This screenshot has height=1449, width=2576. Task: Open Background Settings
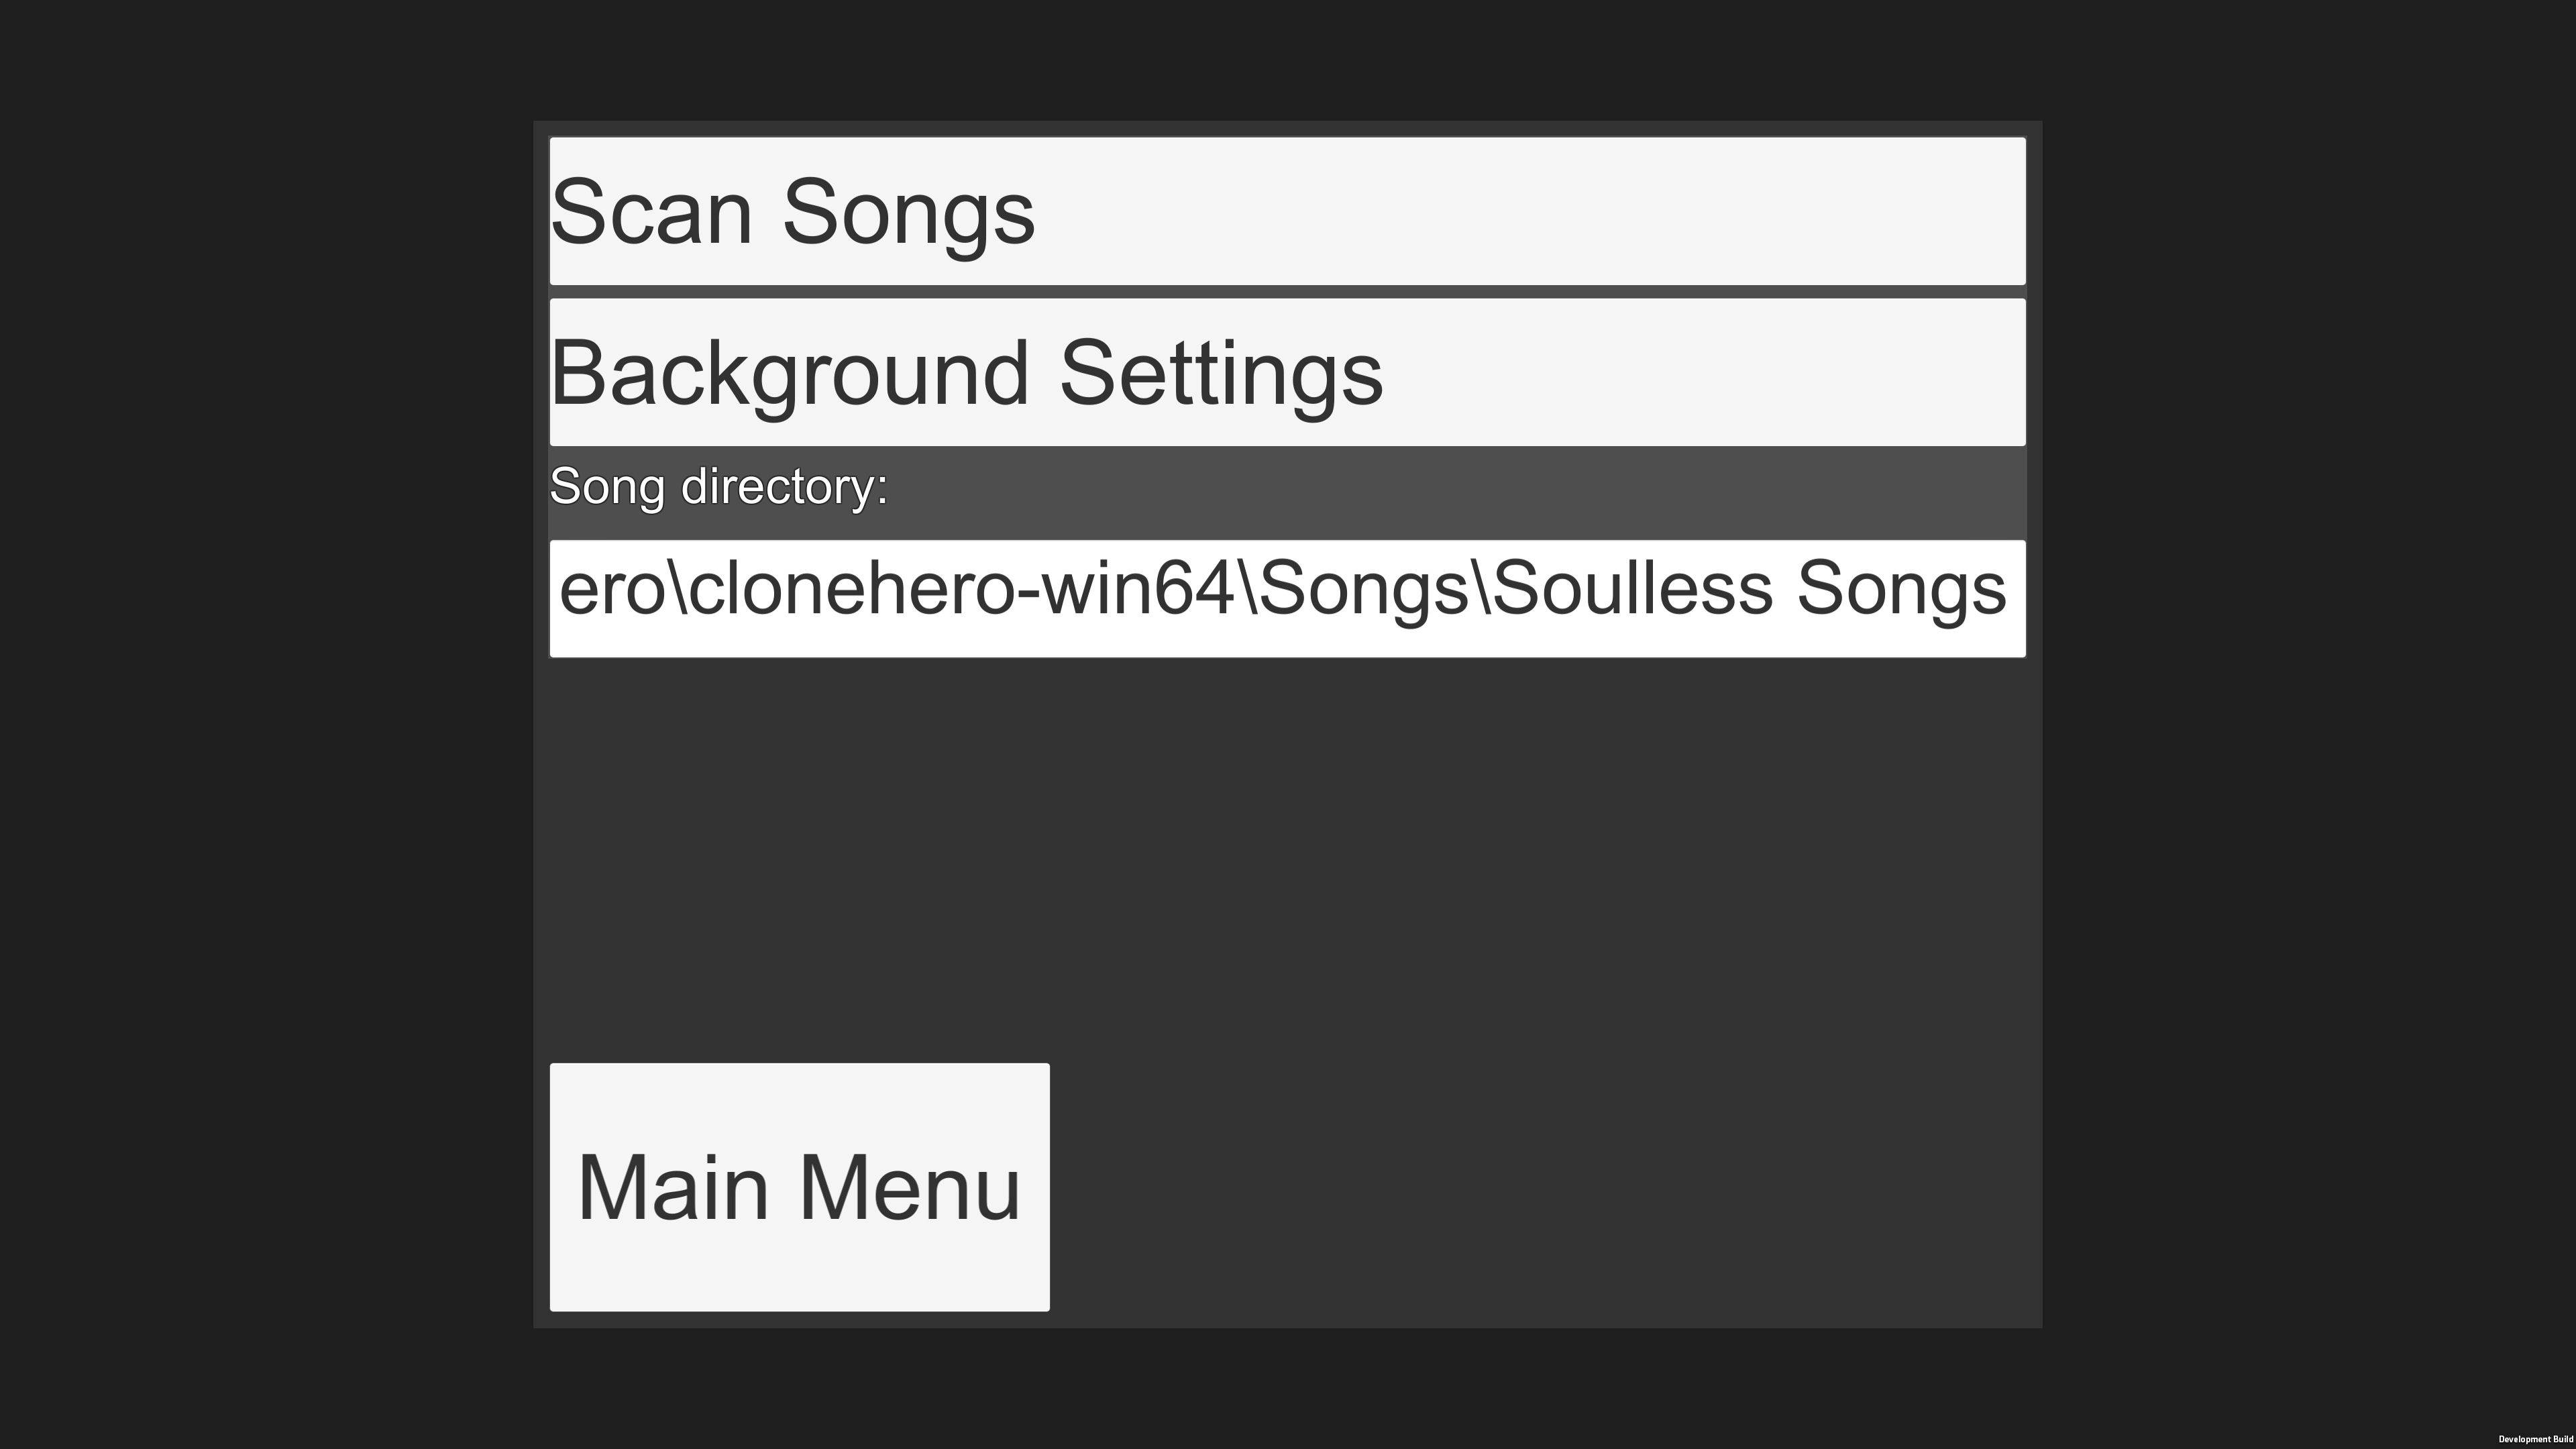1287,372
